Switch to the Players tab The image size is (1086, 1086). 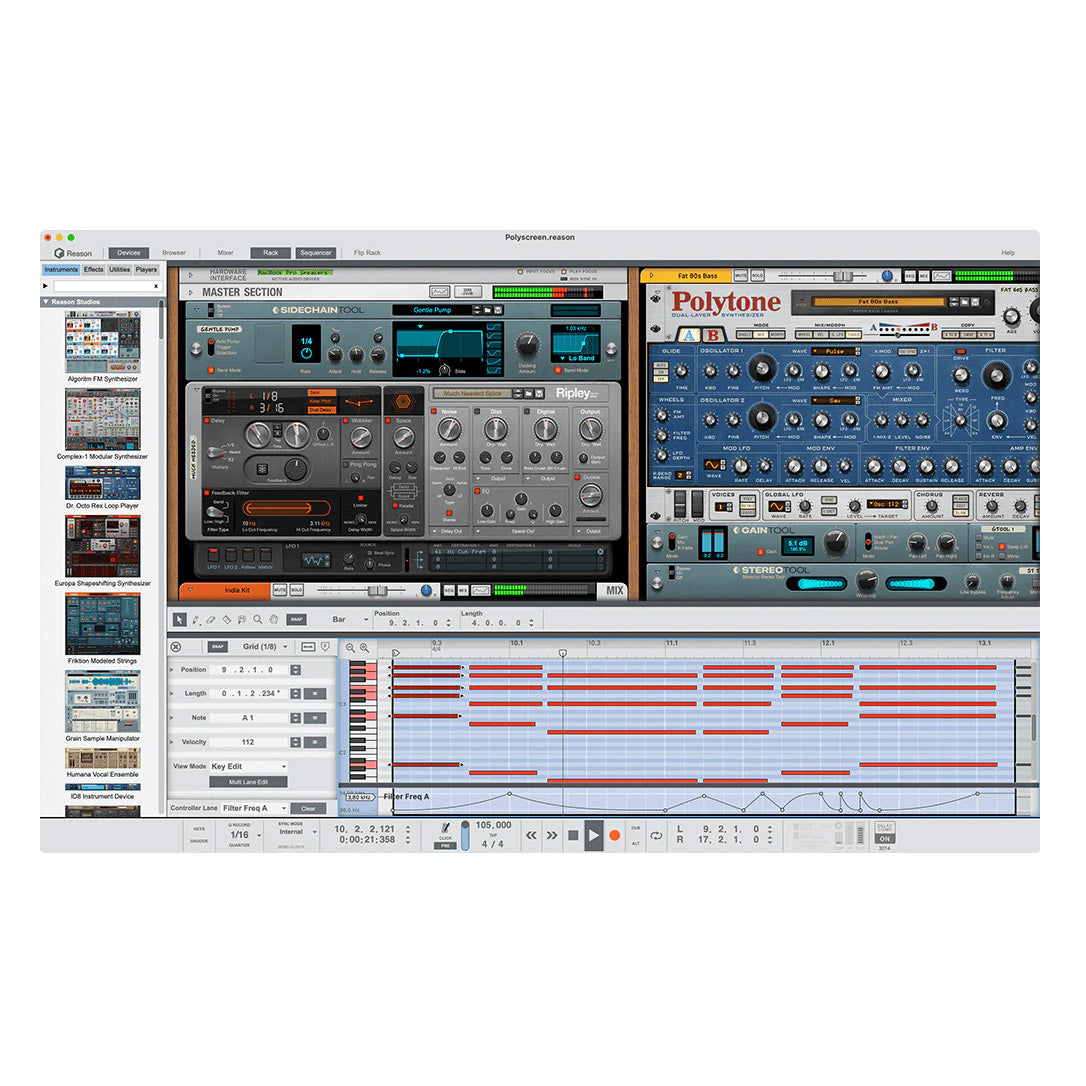146,270
